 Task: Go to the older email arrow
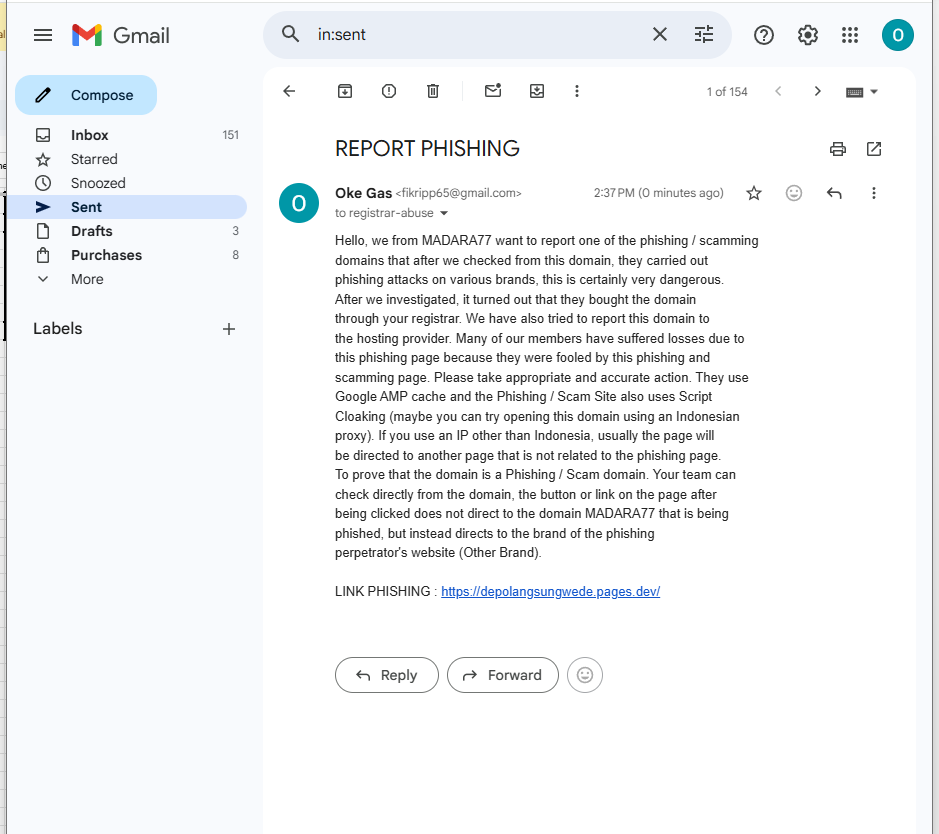(x=817, y=91)
